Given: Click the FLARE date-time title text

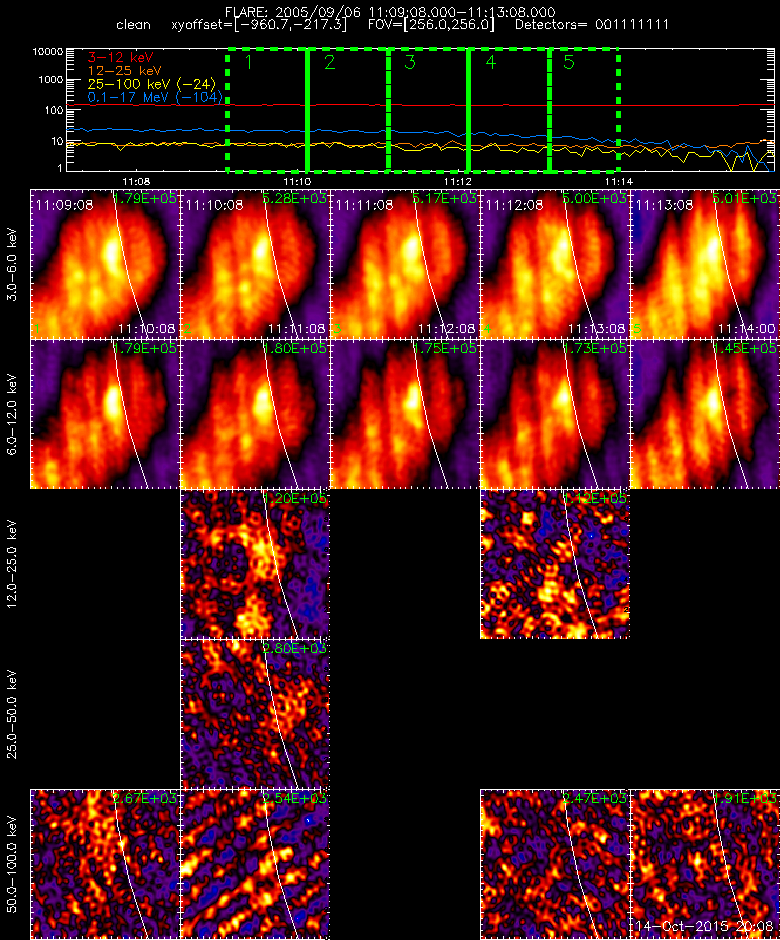Looking at the screenshot, I should [x=390, y=12].
